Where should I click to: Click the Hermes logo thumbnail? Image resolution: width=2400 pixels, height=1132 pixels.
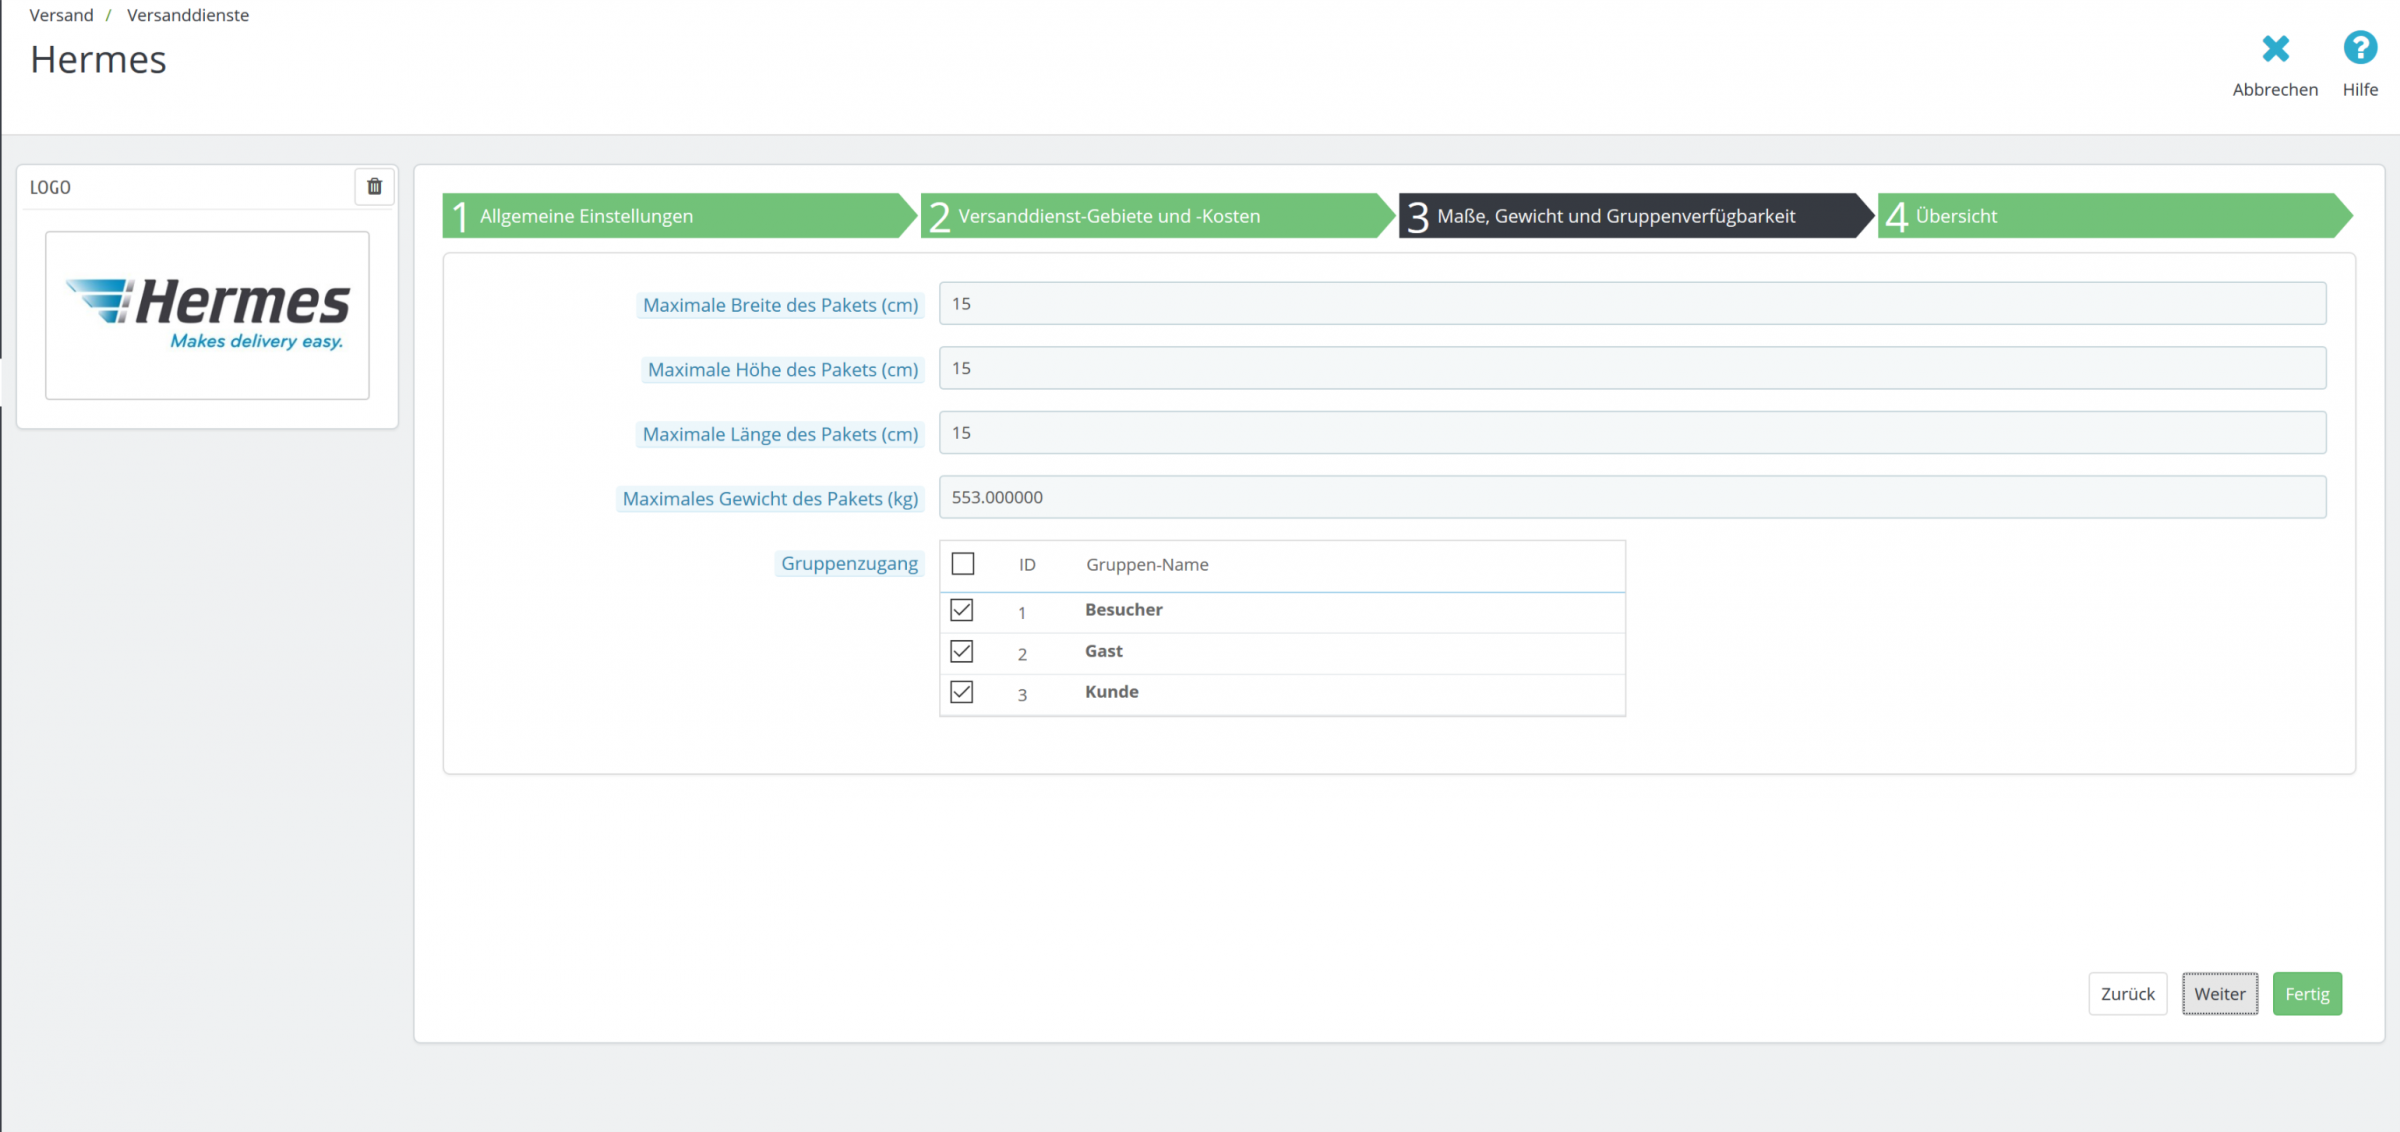207,315
